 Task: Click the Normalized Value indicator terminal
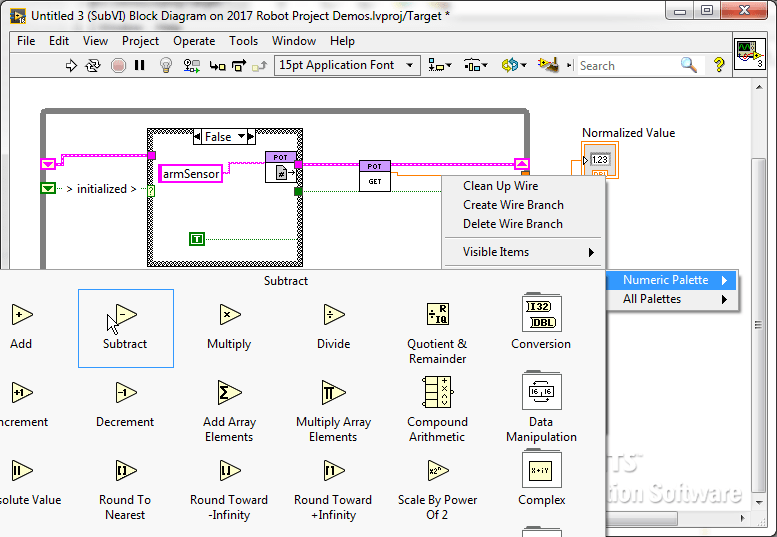(x=600, y=160)
